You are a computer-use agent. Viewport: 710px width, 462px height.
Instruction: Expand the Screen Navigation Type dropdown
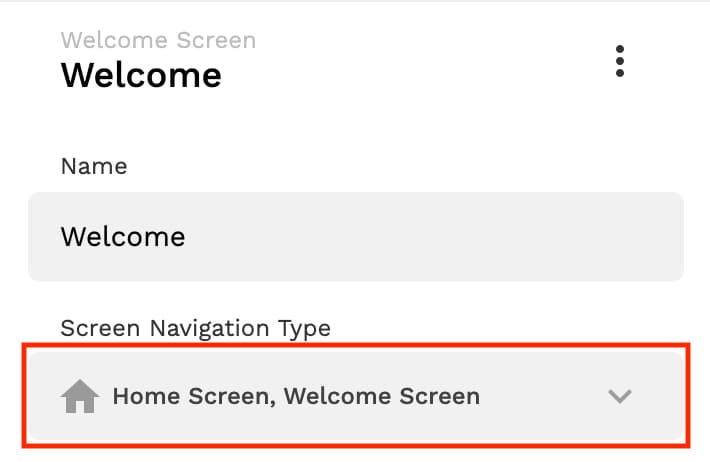coord(356,396)
